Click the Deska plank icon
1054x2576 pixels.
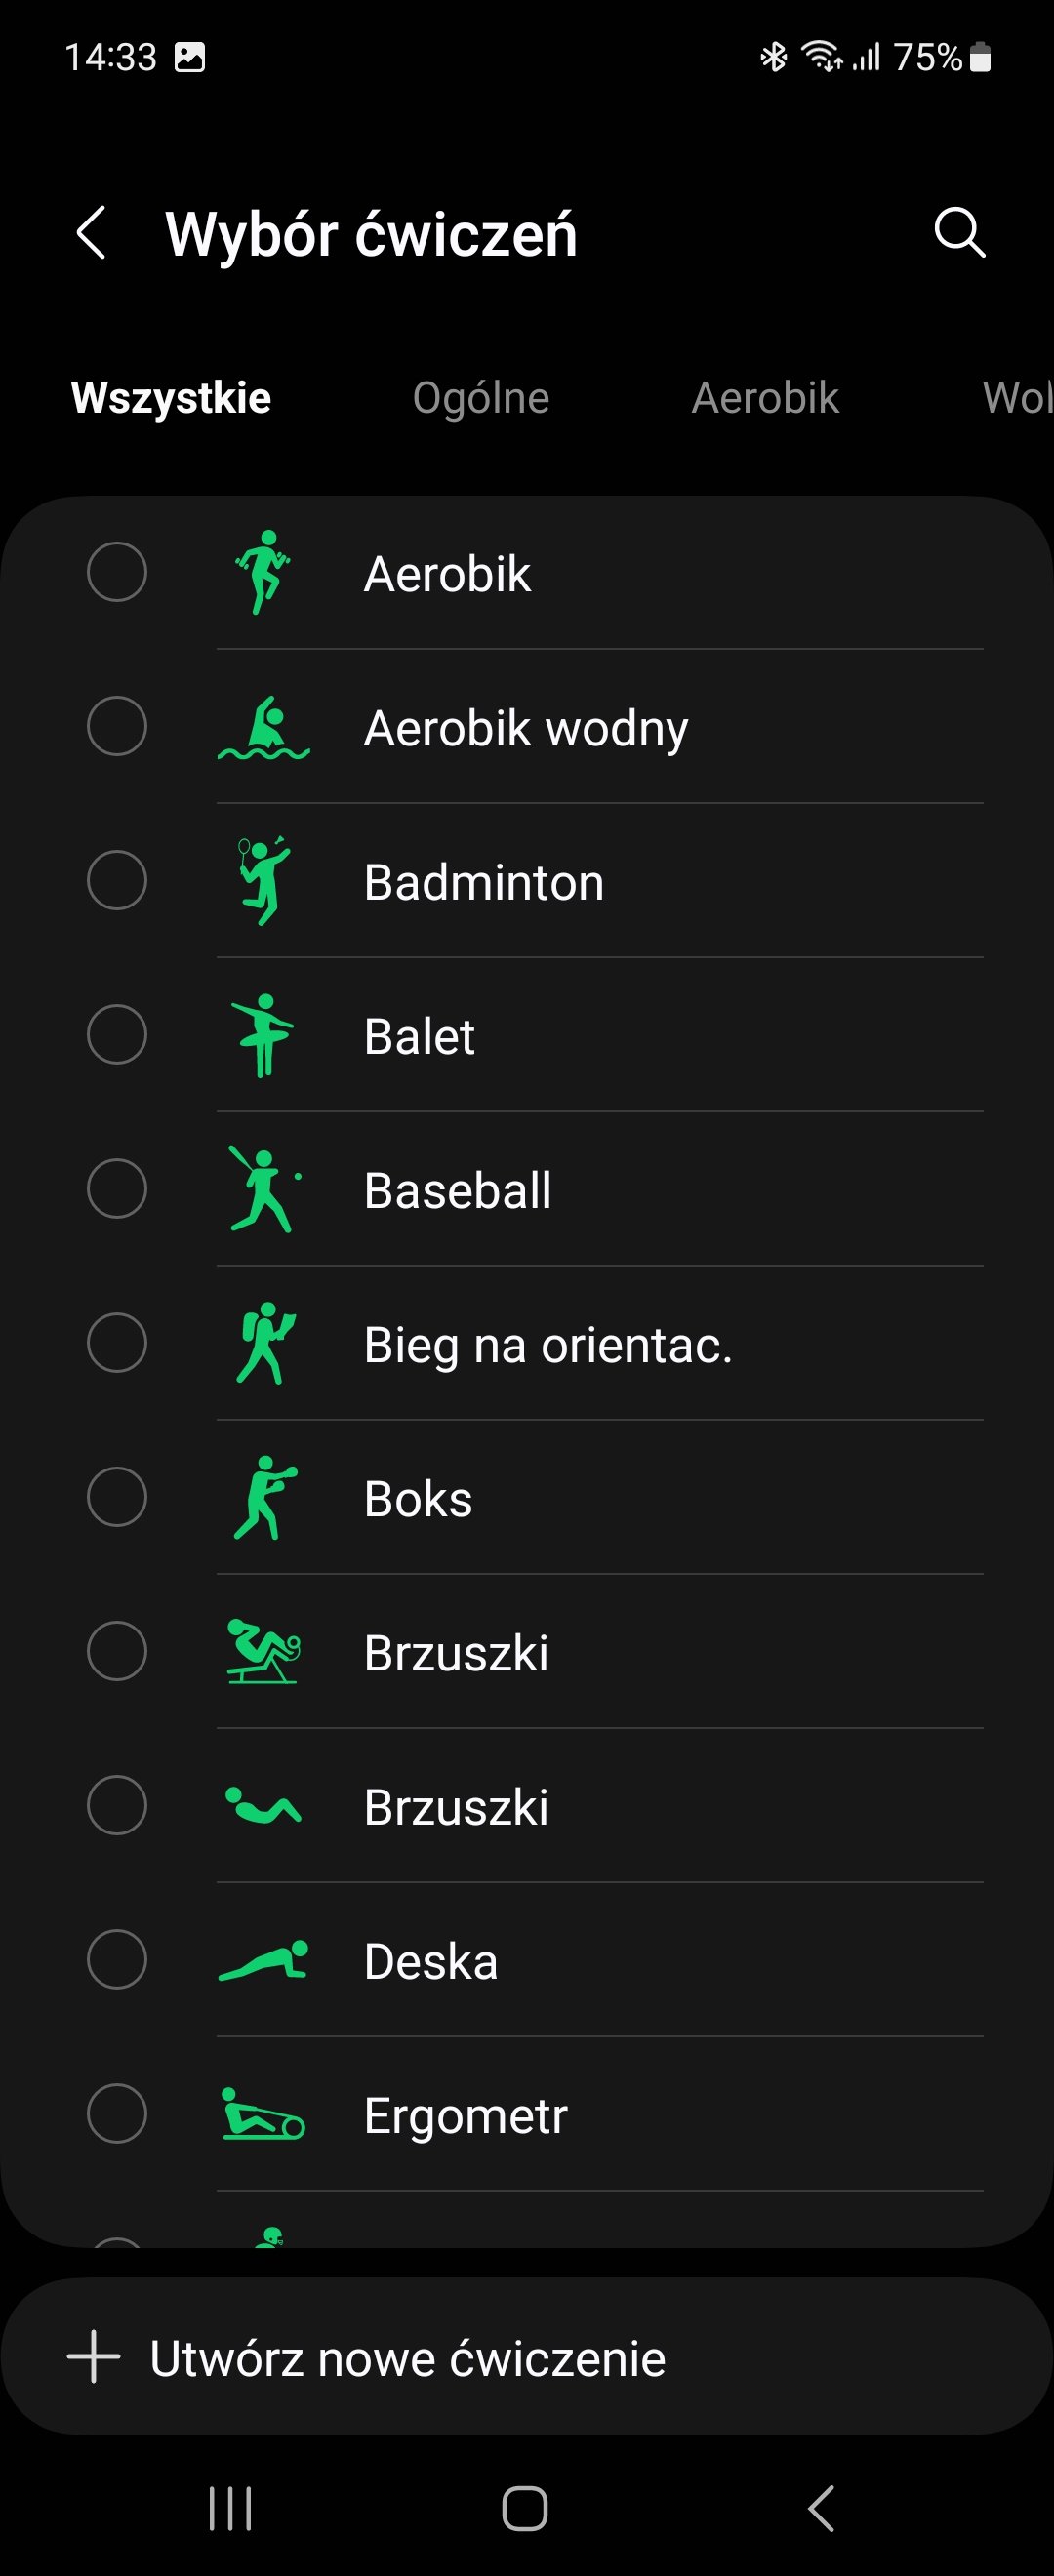click(x=264, y=1960)
